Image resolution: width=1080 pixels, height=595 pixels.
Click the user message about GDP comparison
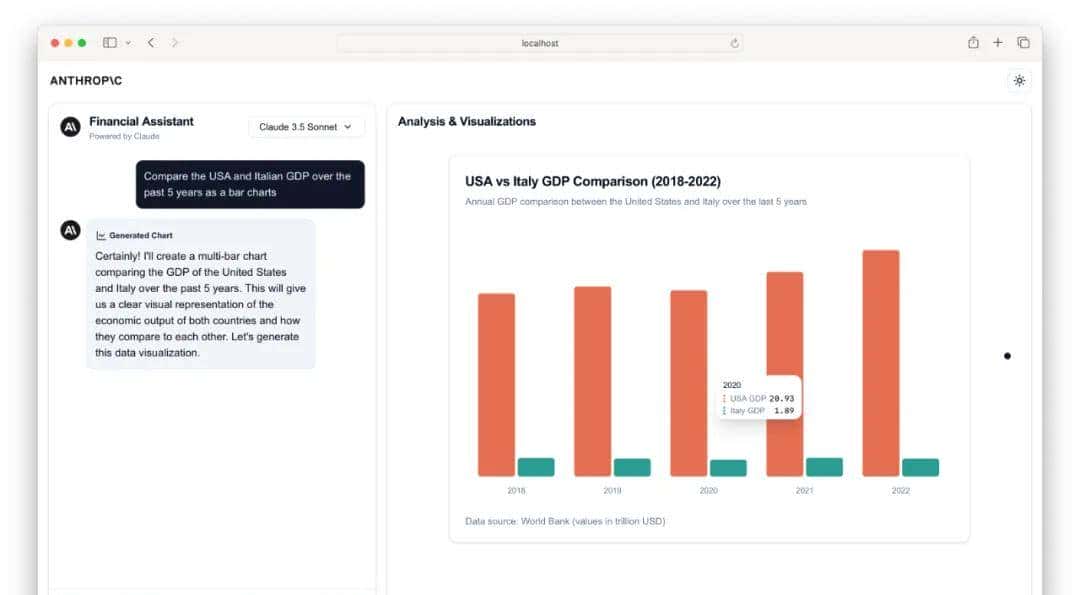coord(250,184)
